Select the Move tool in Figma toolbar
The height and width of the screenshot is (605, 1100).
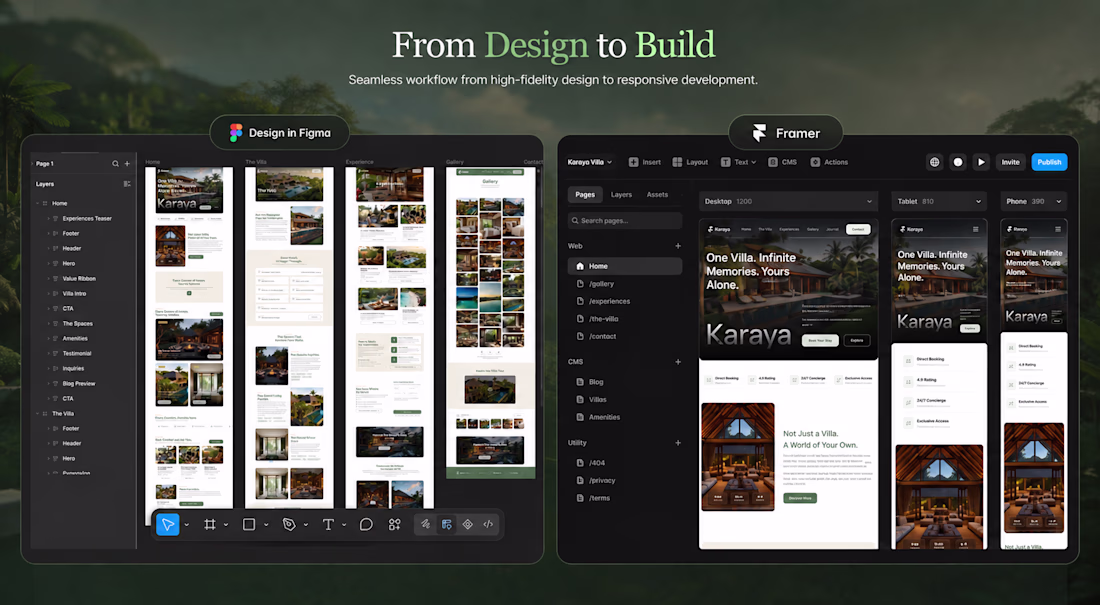(x=168, y=524)
